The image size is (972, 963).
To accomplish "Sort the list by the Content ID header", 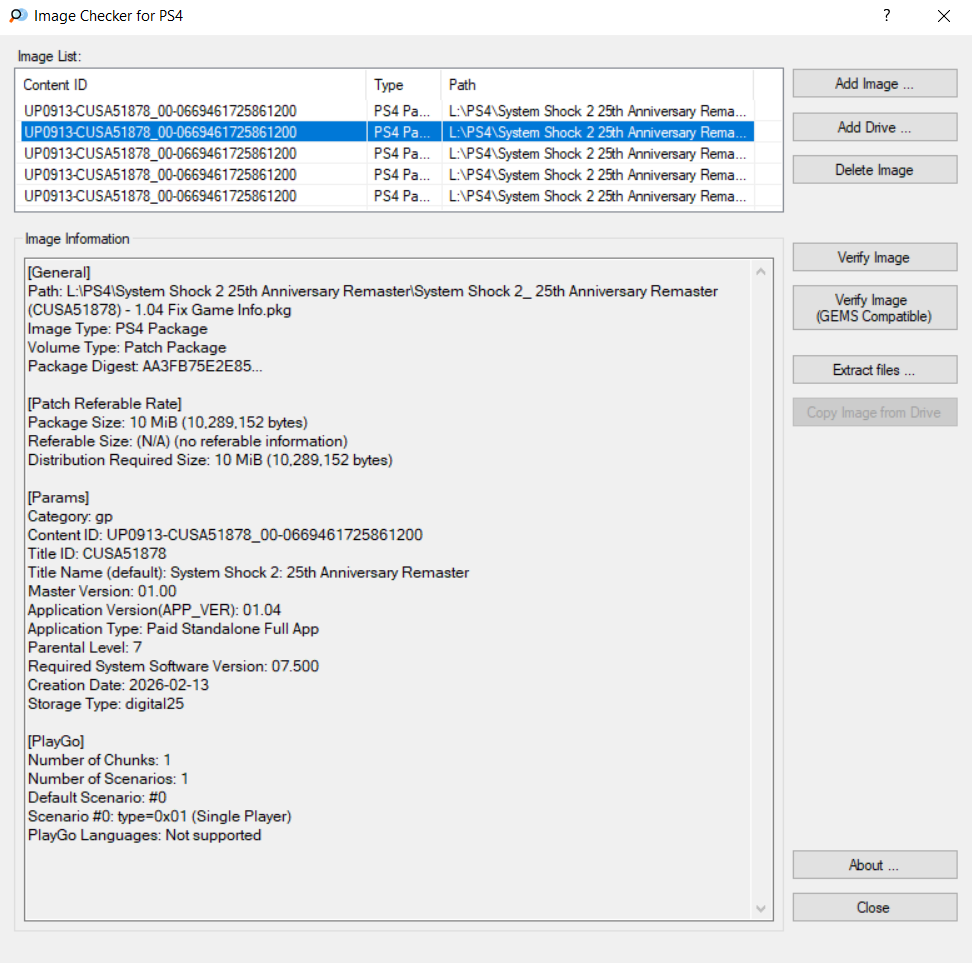I will tap(190, 85).
